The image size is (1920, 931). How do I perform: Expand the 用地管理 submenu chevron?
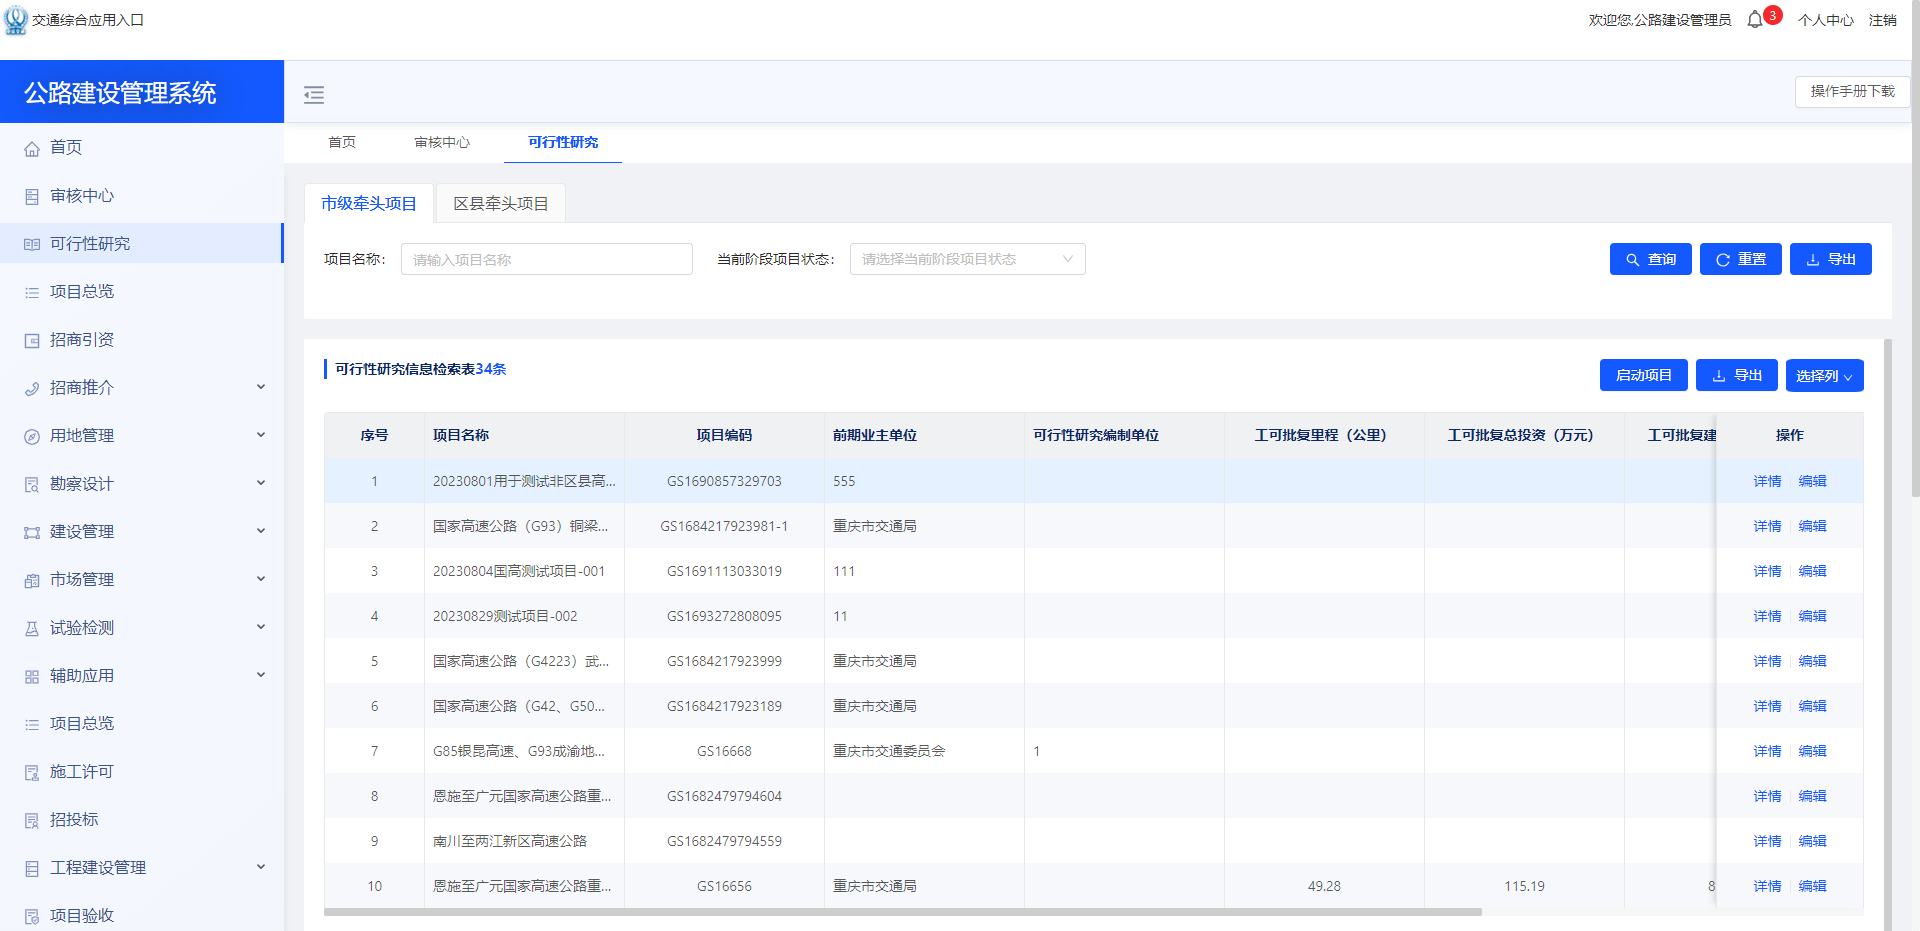[x=261, y=435]
